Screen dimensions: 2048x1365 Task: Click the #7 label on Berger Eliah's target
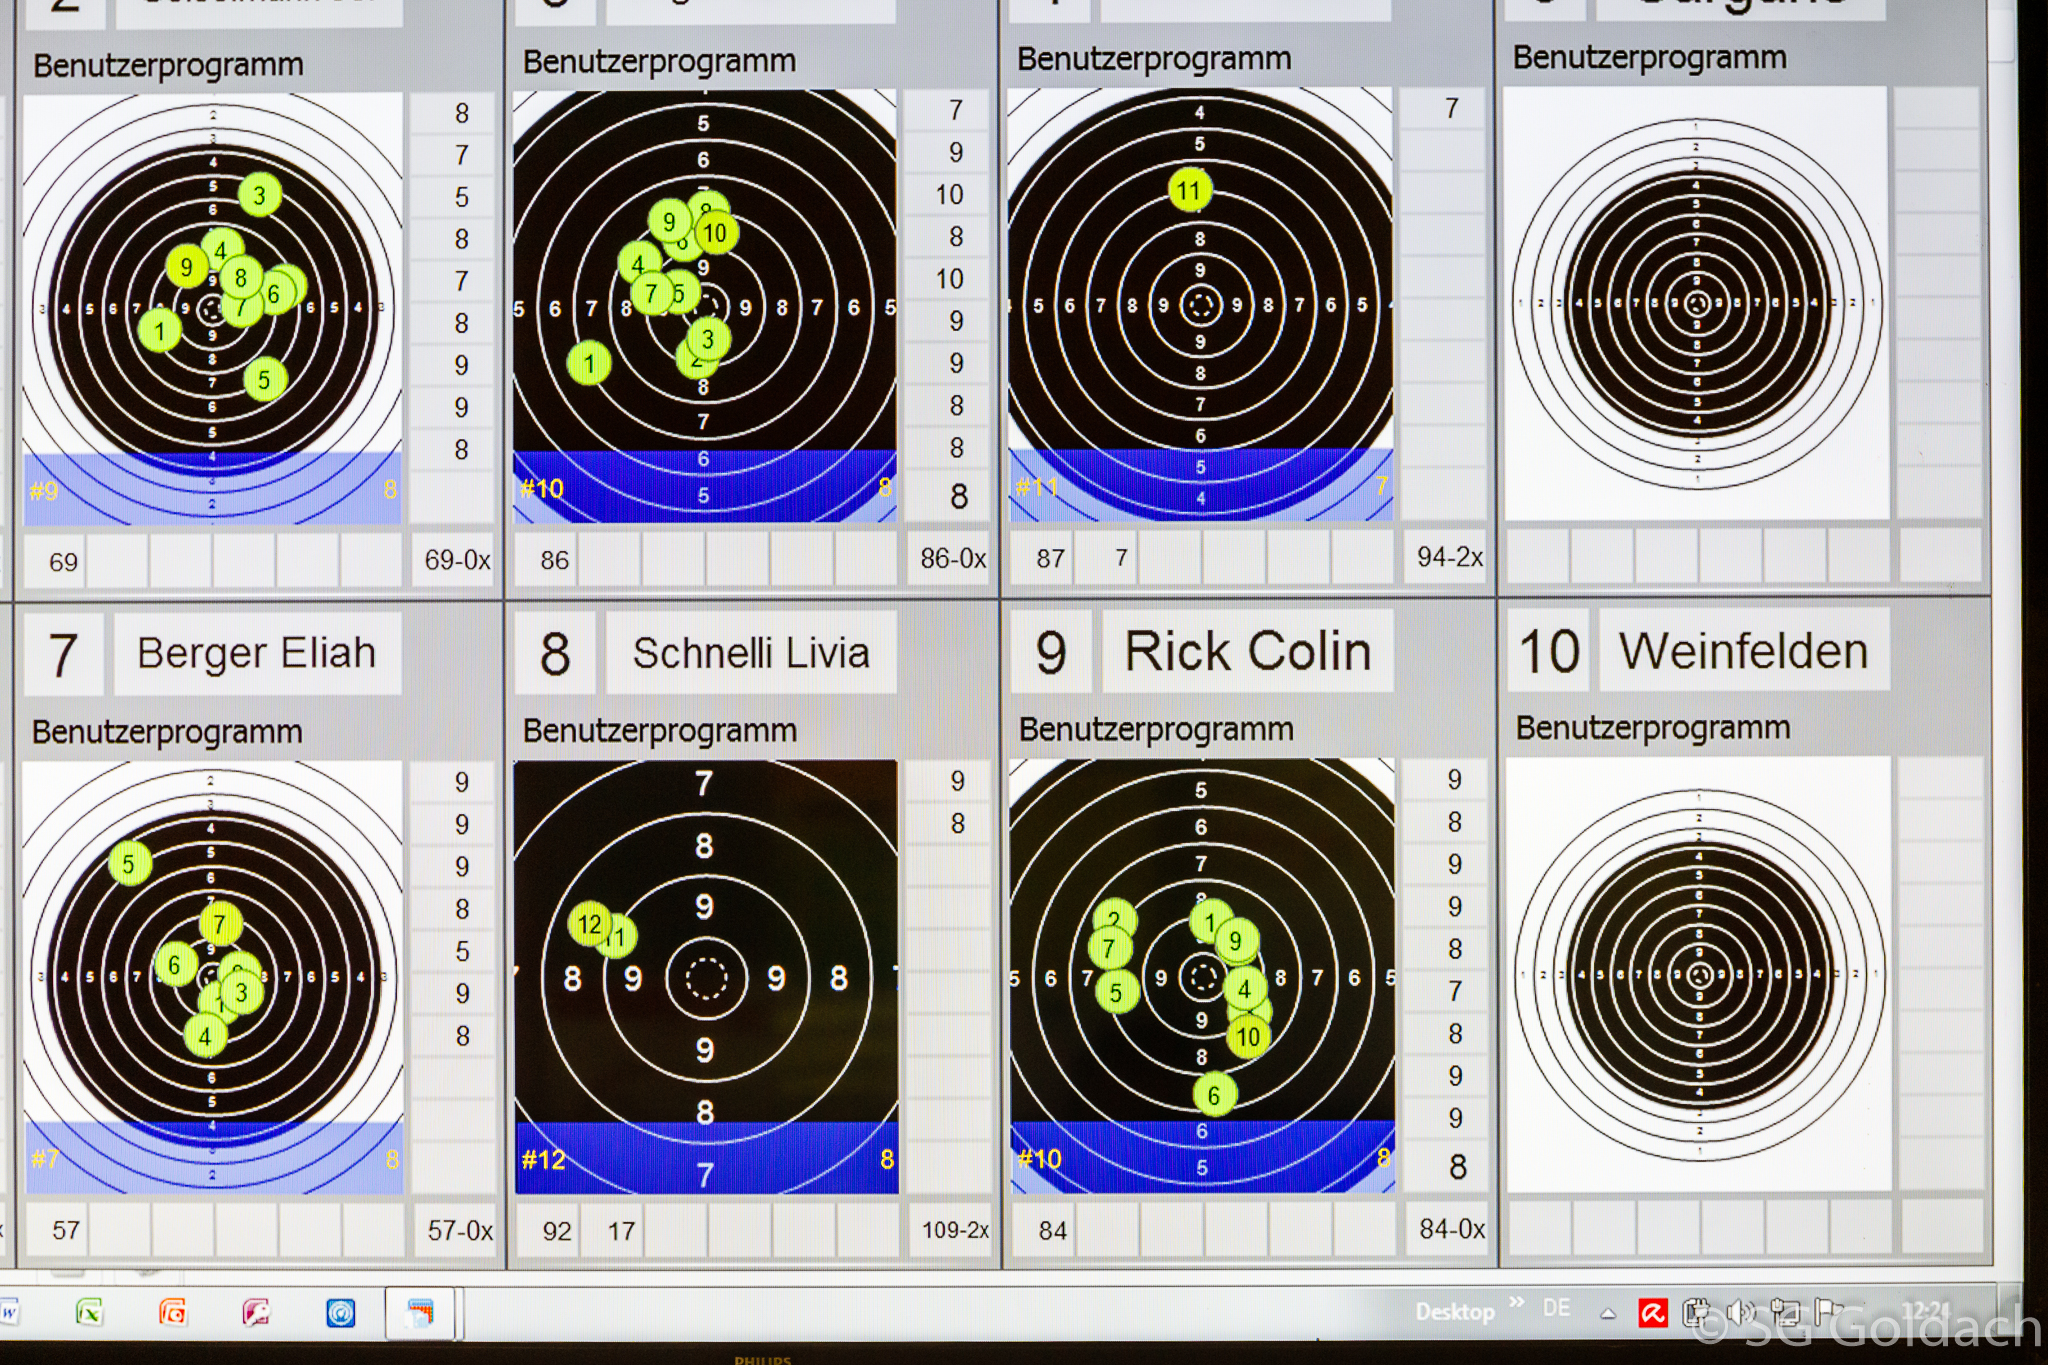(45, 1159)
